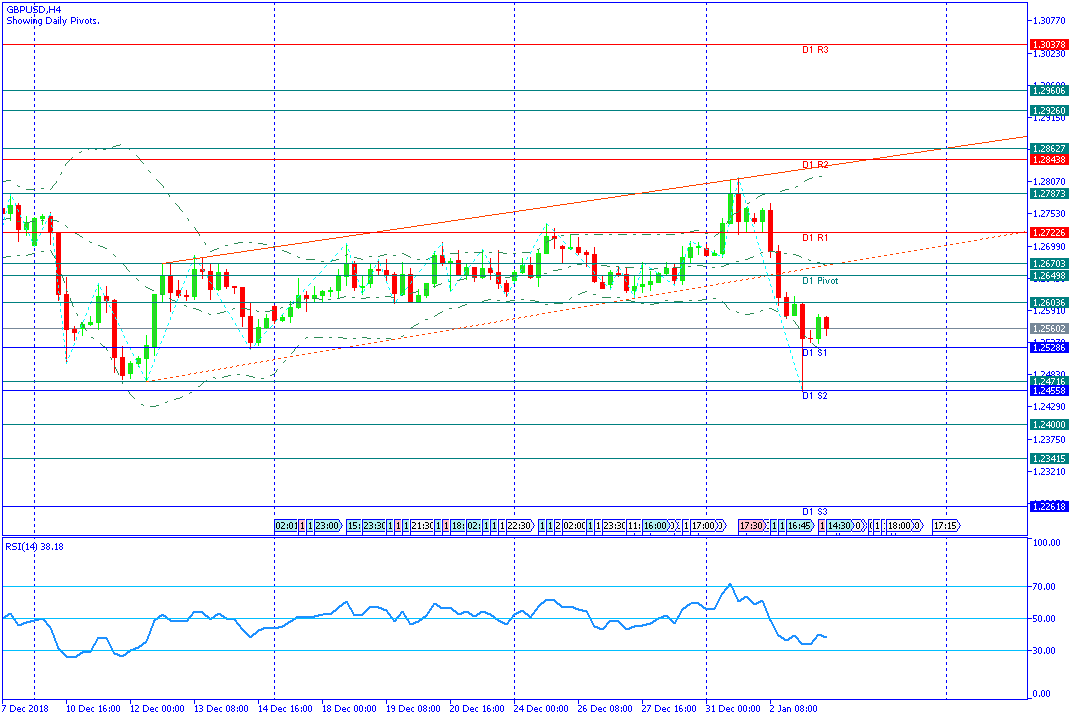The image size is (1080, 720).
Task: Click the blue 1.25286 price tag
Action: click(x=1048, y=348)
